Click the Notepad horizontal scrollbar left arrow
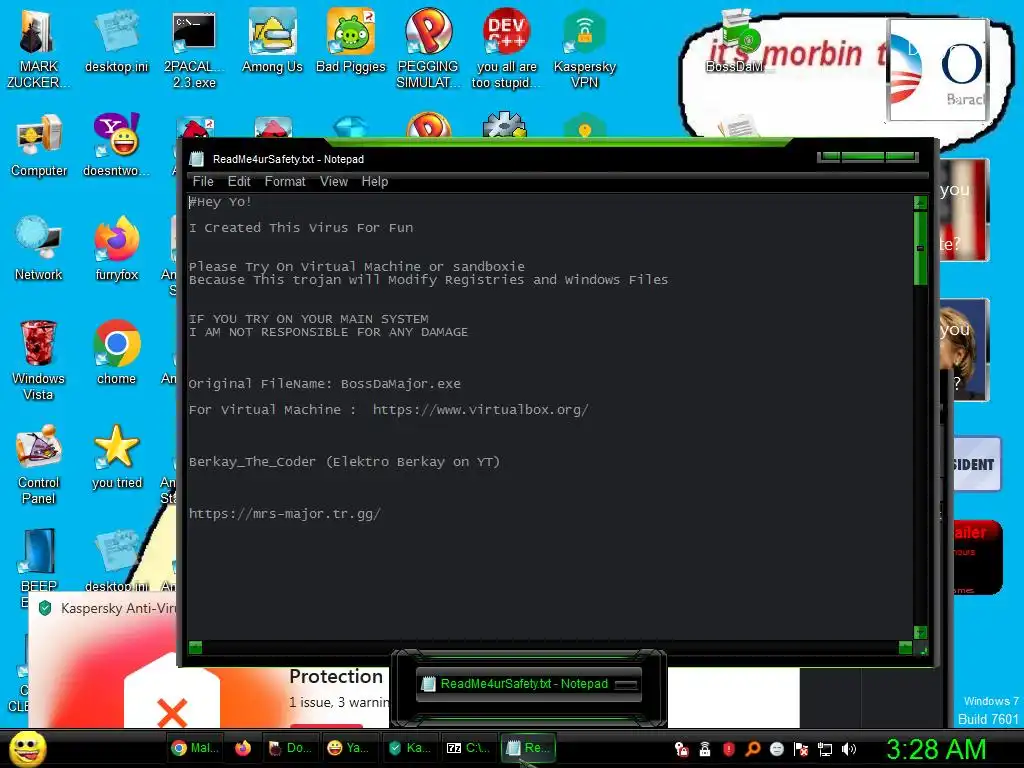Screen dimensions: 1024x768 195,647
